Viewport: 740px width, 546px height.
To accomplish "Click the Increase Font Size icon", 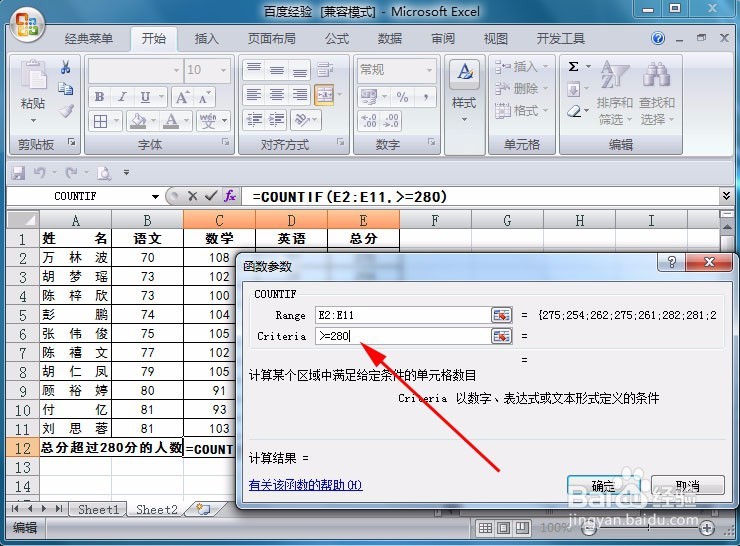I will tap(182, 97).
